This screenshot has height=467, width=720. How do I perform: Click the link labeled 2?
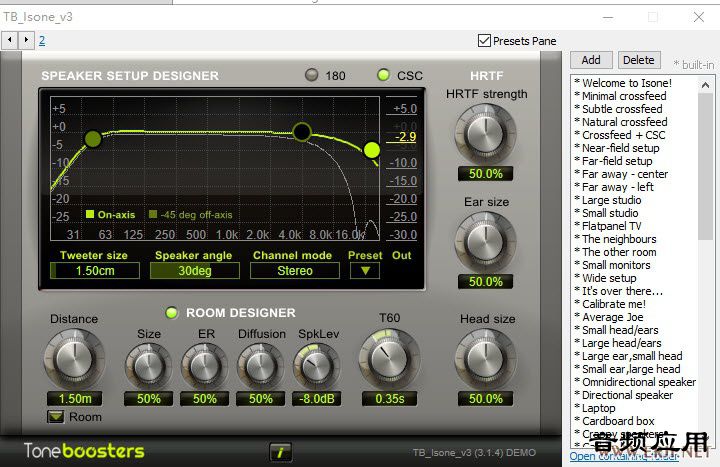tap(42, 40)
